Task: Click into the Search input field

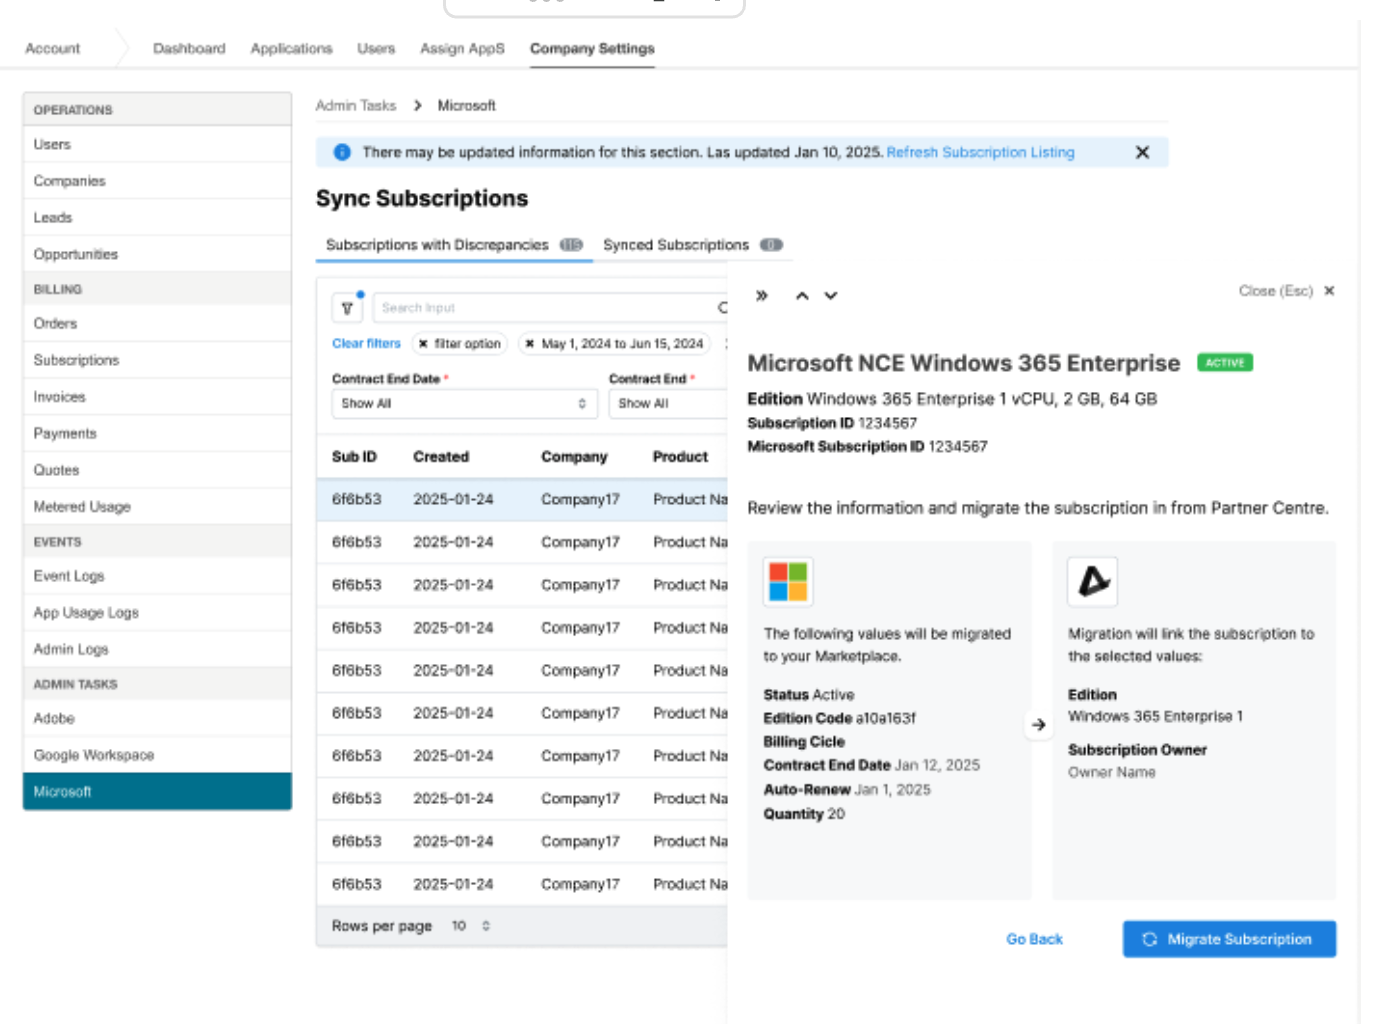Action: 545,308
